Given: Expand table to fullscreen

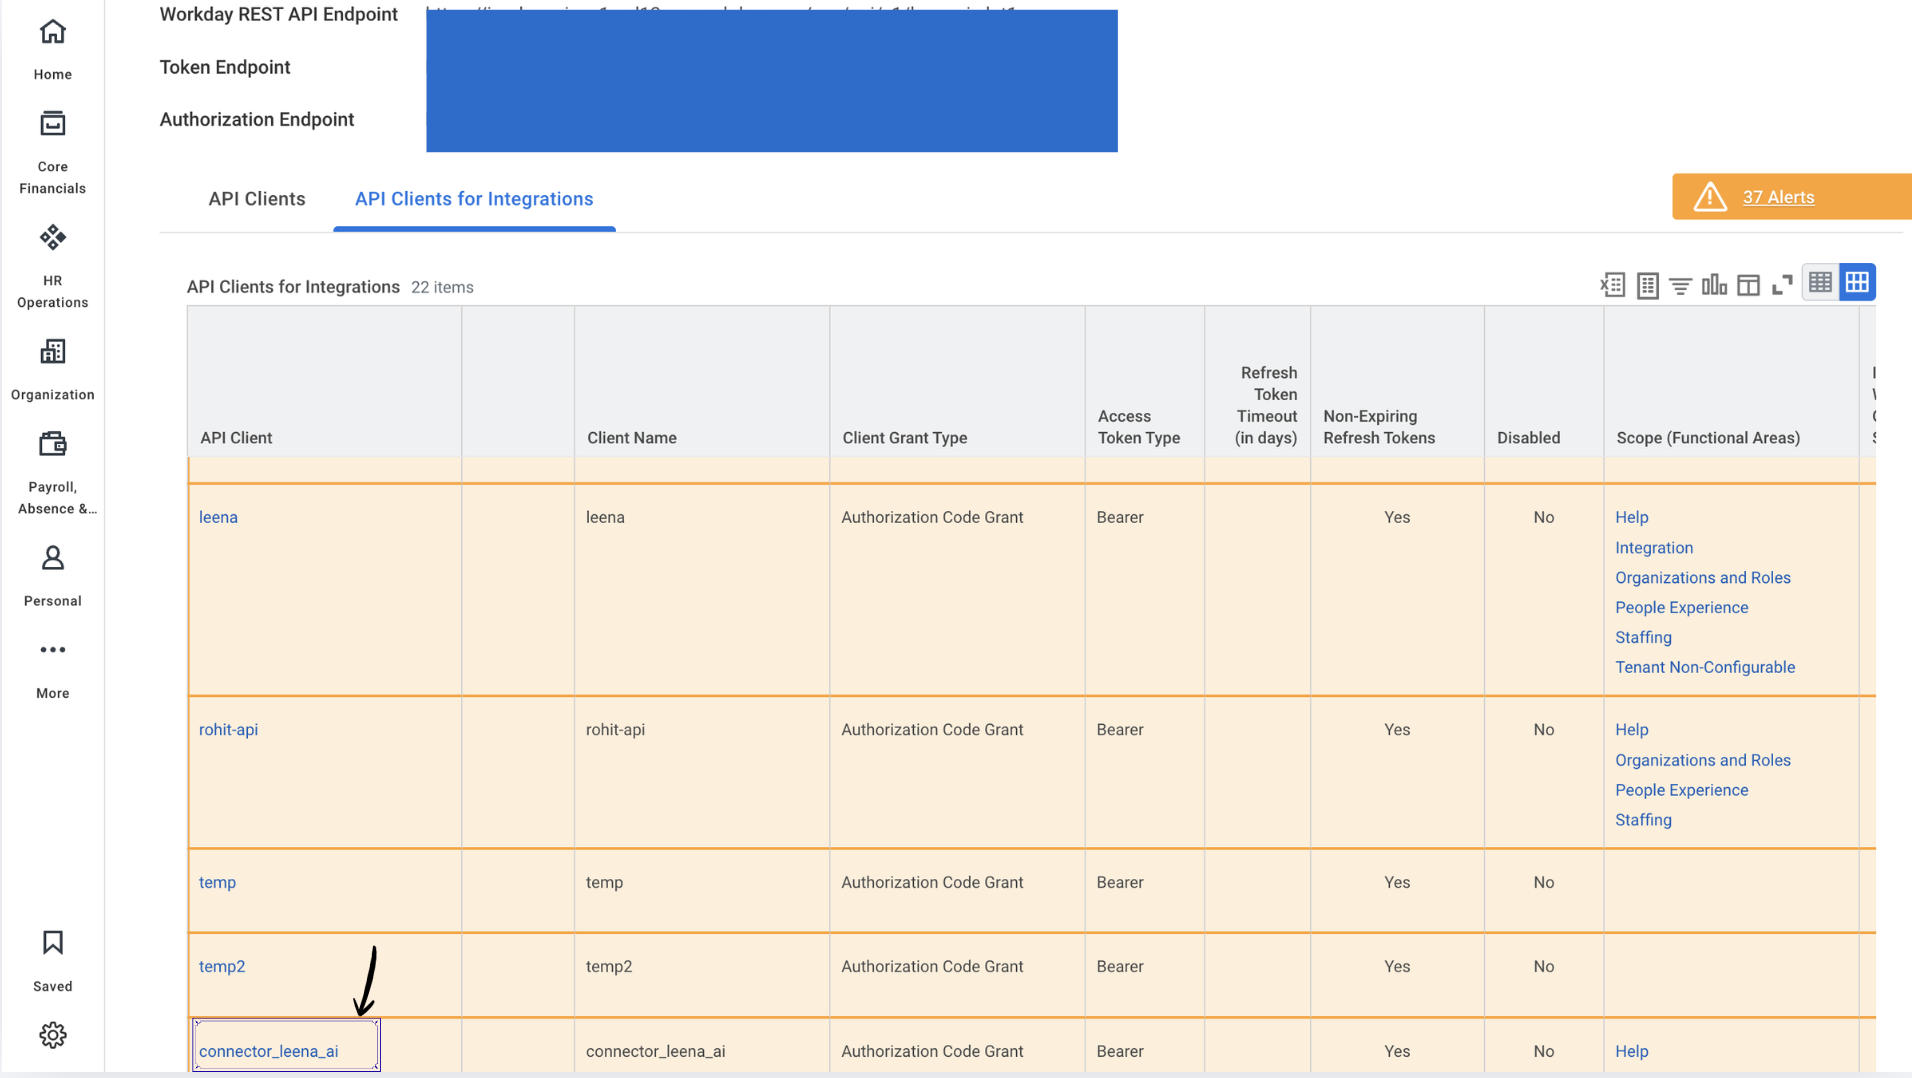Looking at the screenshot, I should point(1782,285).
